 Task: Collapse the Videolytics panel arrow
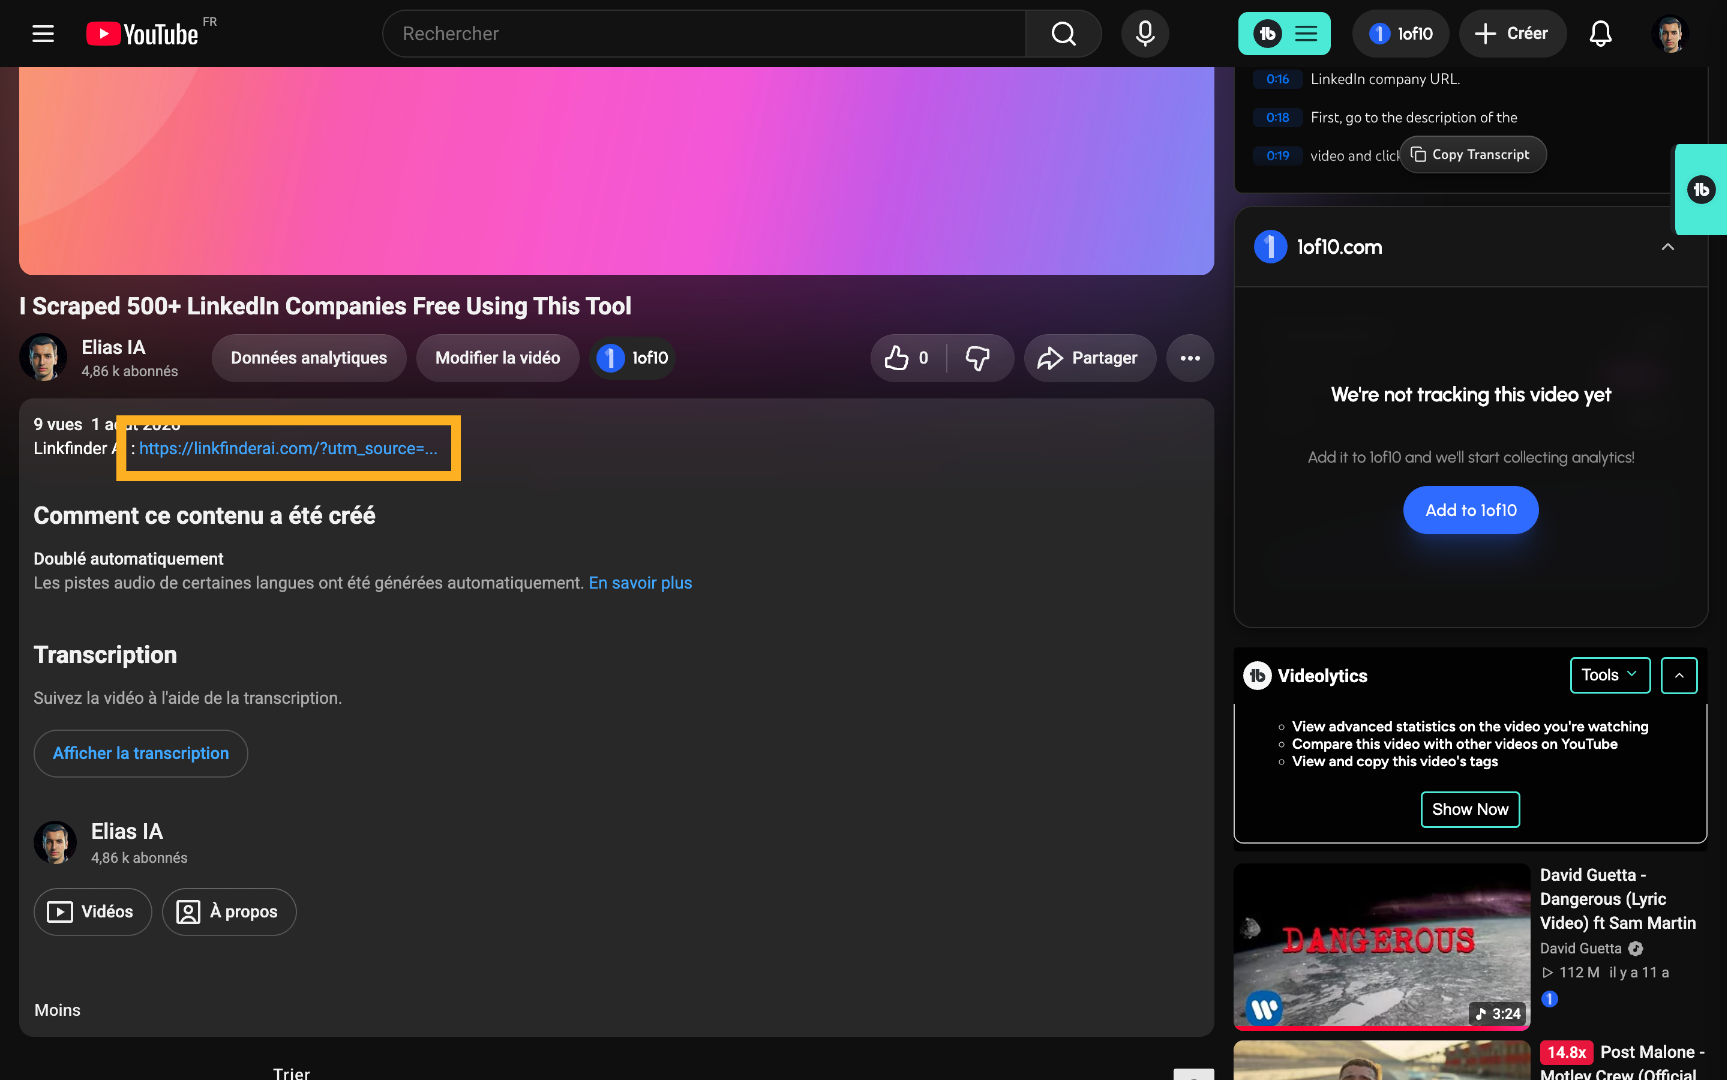(x=1679, y=676)
